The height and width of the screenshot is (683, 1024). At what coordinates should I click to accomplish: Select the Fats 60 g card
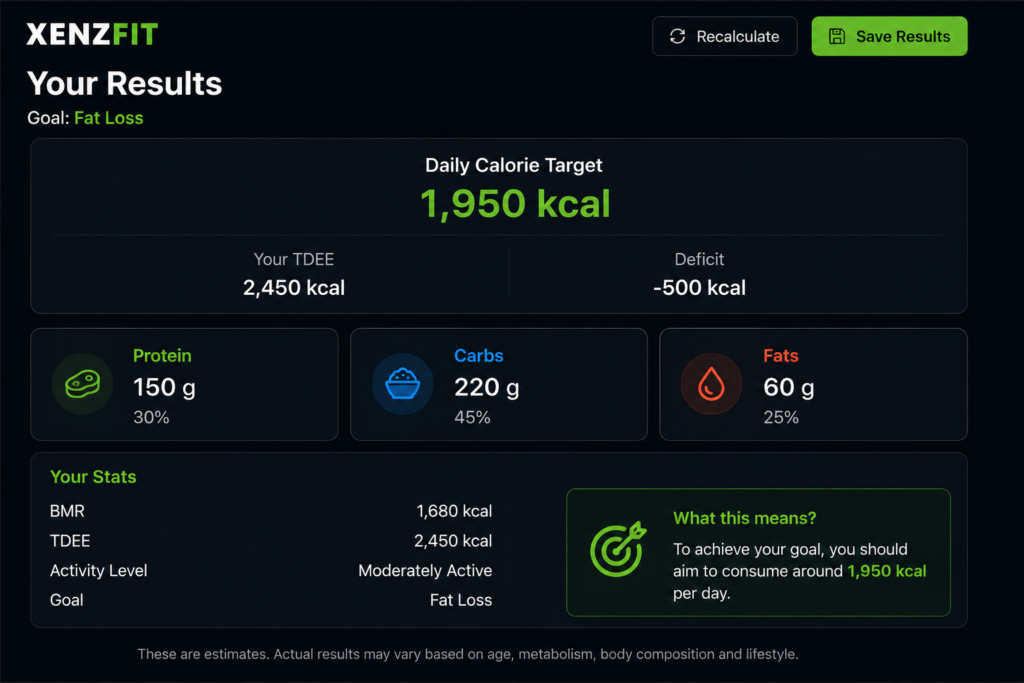point(813,385)
